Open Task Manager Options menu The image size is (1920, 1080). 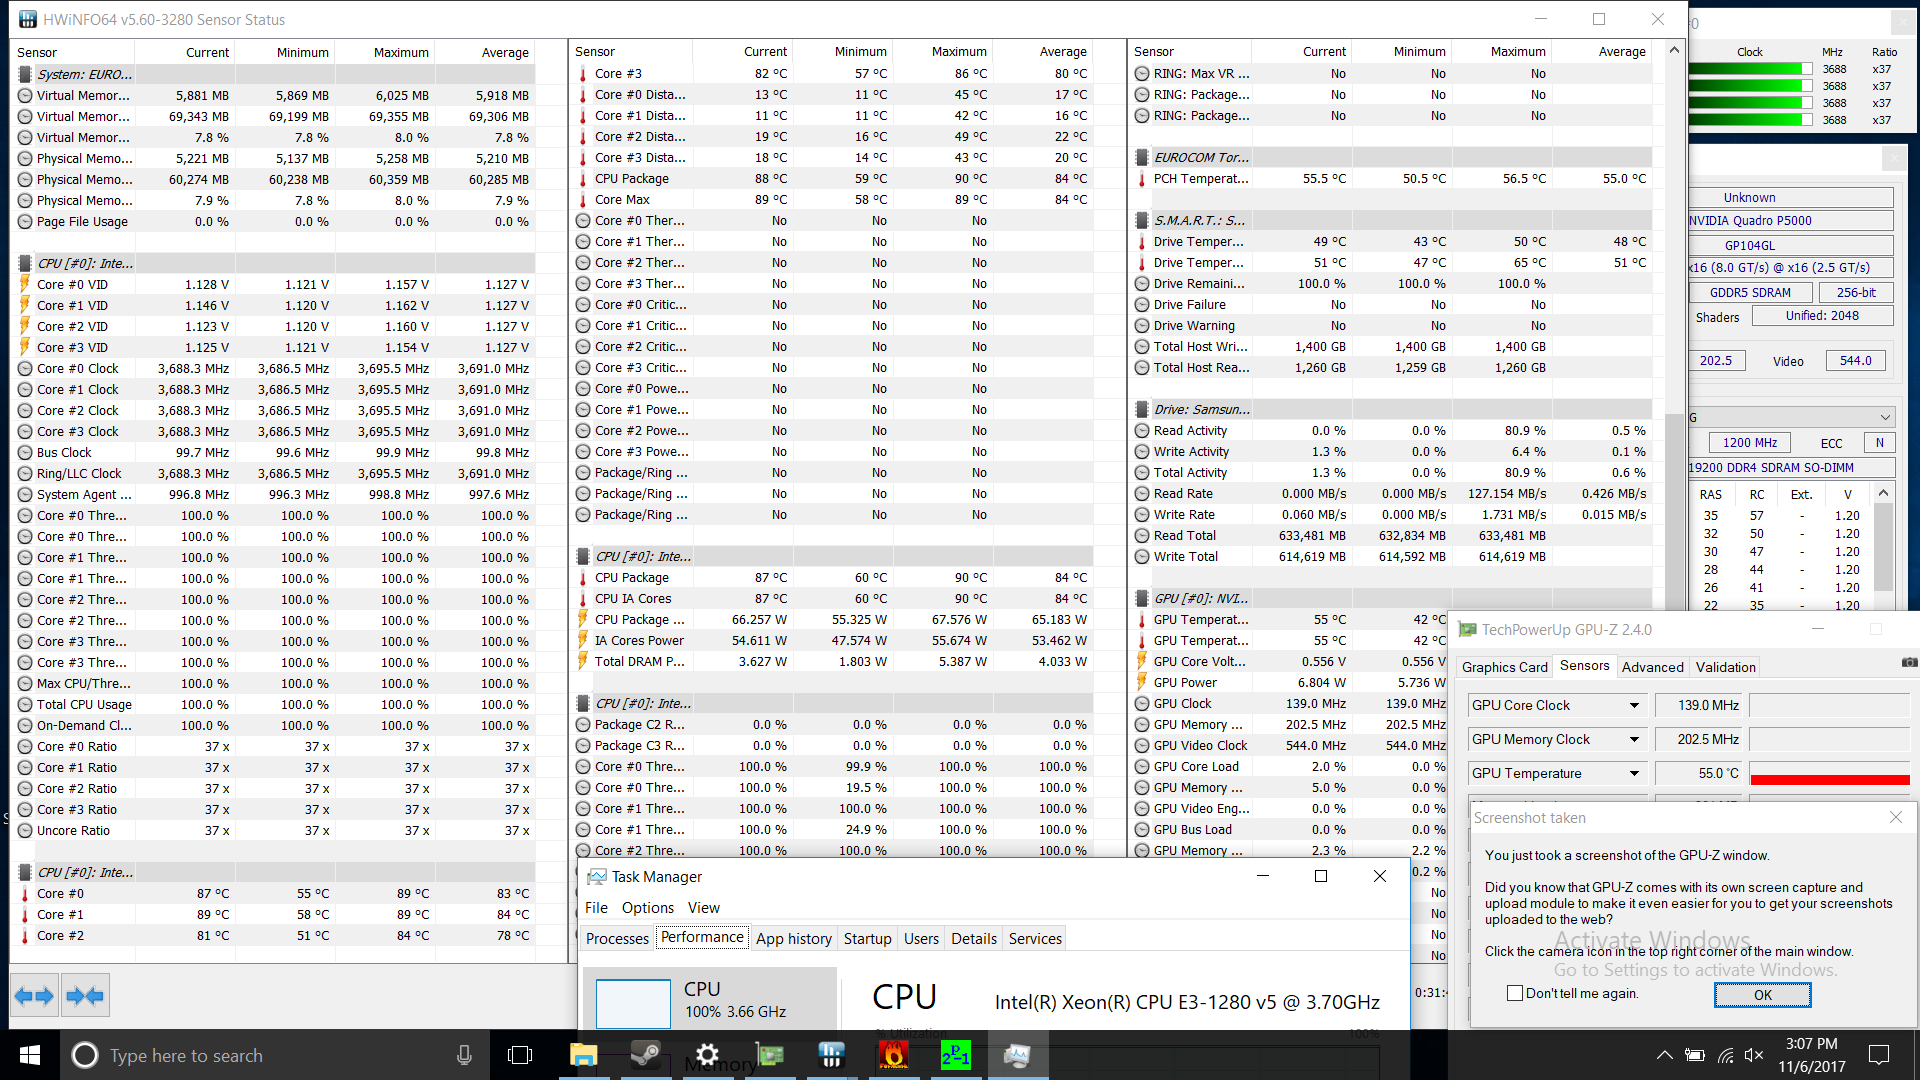pos(647,907)
